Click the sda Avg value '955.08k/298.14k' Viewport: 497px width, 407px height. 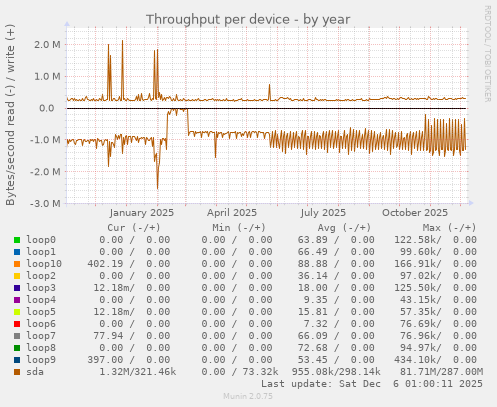click(x=336, y=372)
